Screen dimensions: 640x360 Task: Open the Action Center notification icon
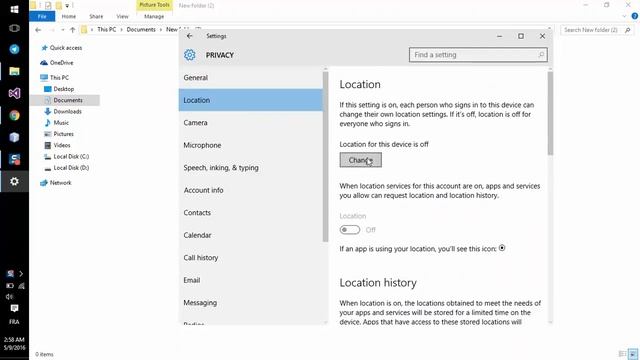click(x=14, y=308)
